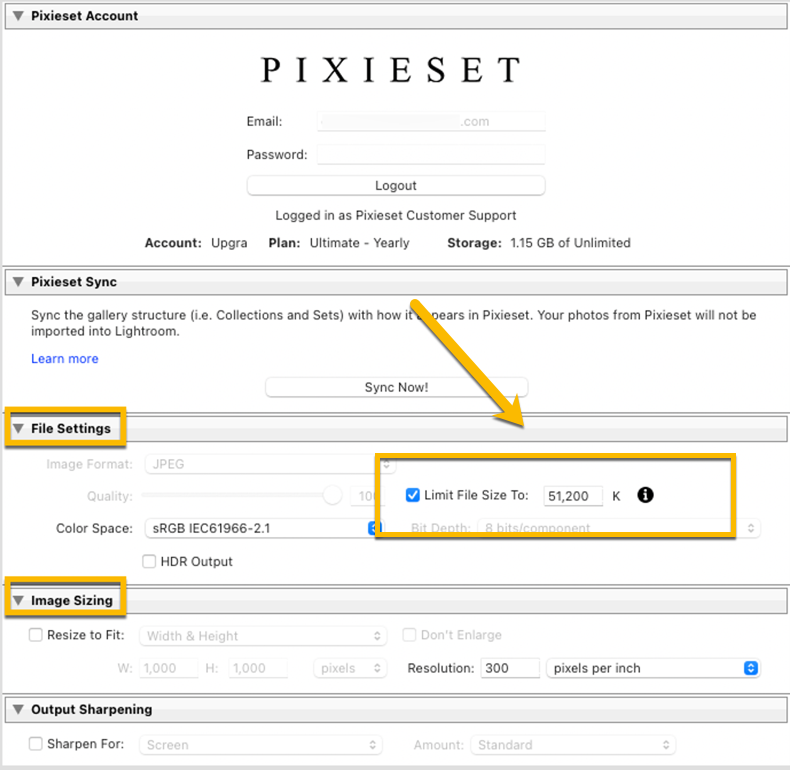
Task: Uncheck Limit File Size To checkbox
Action: 413,495
